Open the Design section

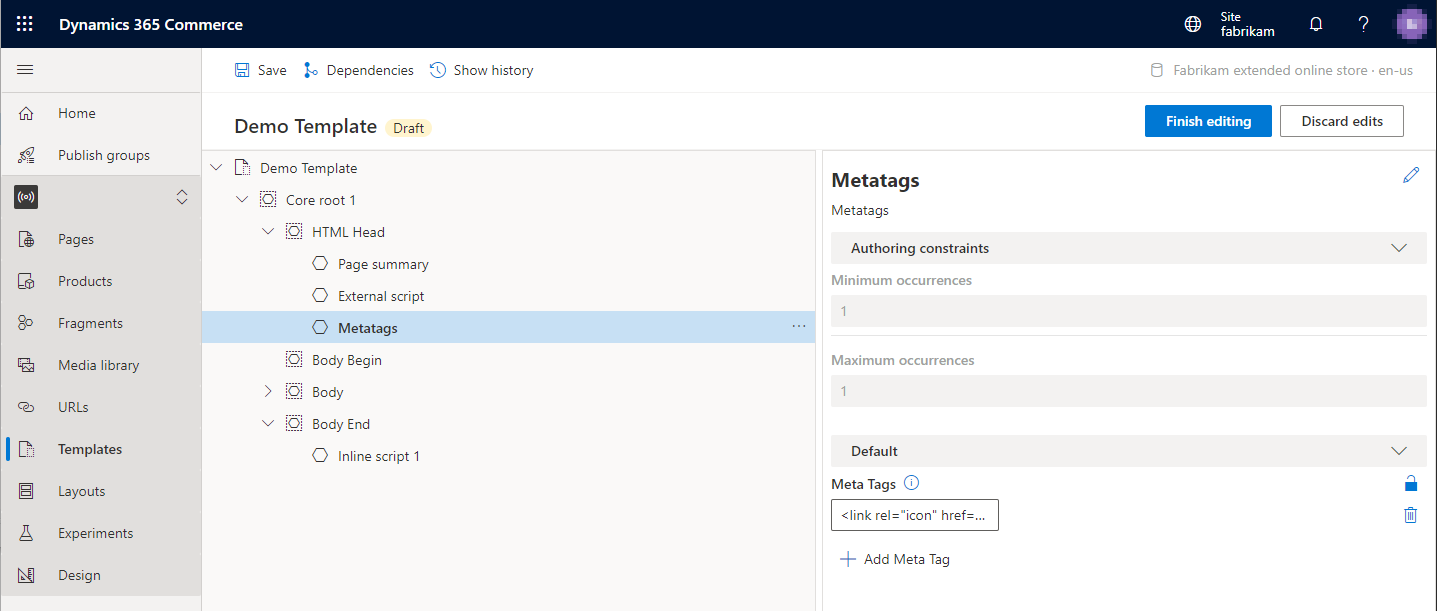coord(80,574)
